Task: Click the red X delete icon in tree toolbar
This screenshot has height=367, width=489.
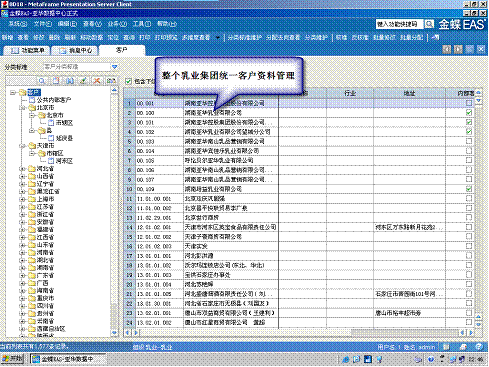Action: click(97, 81)
